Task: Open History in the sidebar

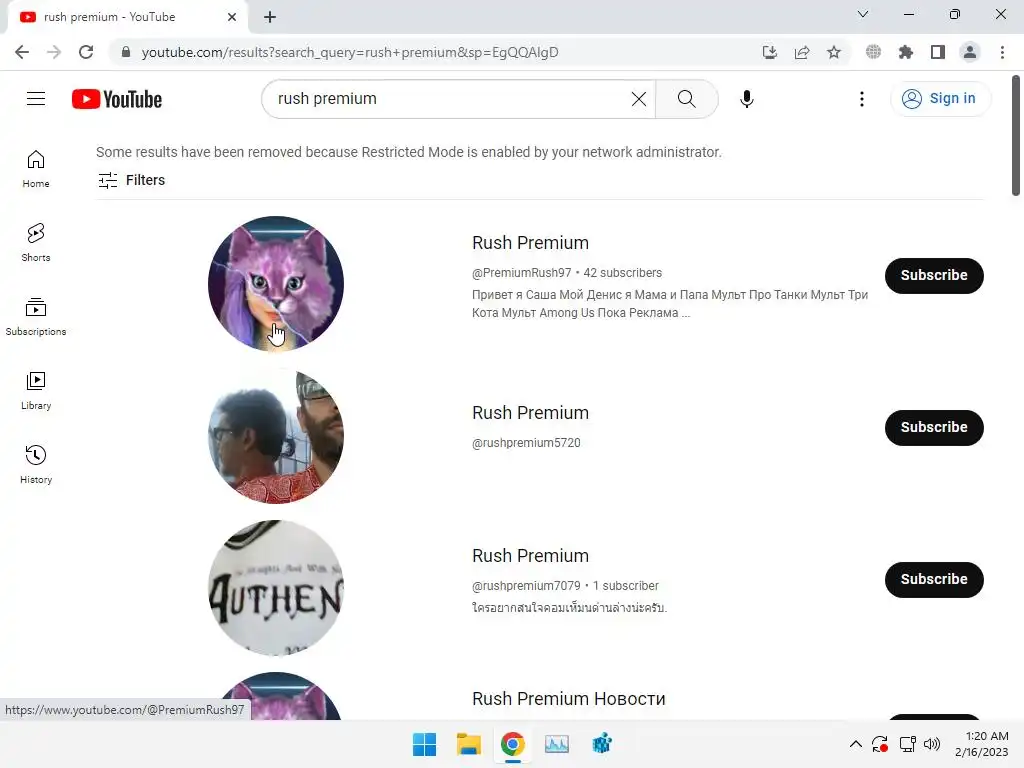Action: point(36,464)
